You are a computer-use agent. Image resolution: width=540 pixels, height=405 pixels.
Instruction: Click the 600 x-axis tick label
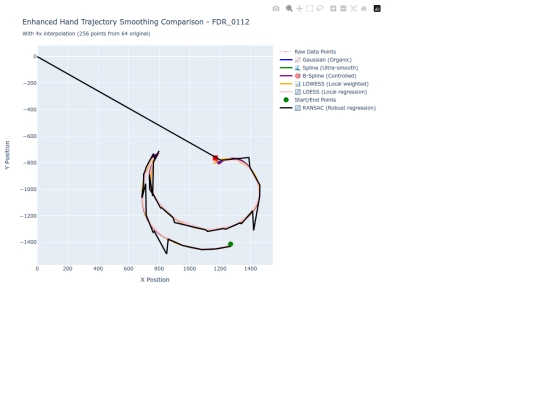click(128, 269)
